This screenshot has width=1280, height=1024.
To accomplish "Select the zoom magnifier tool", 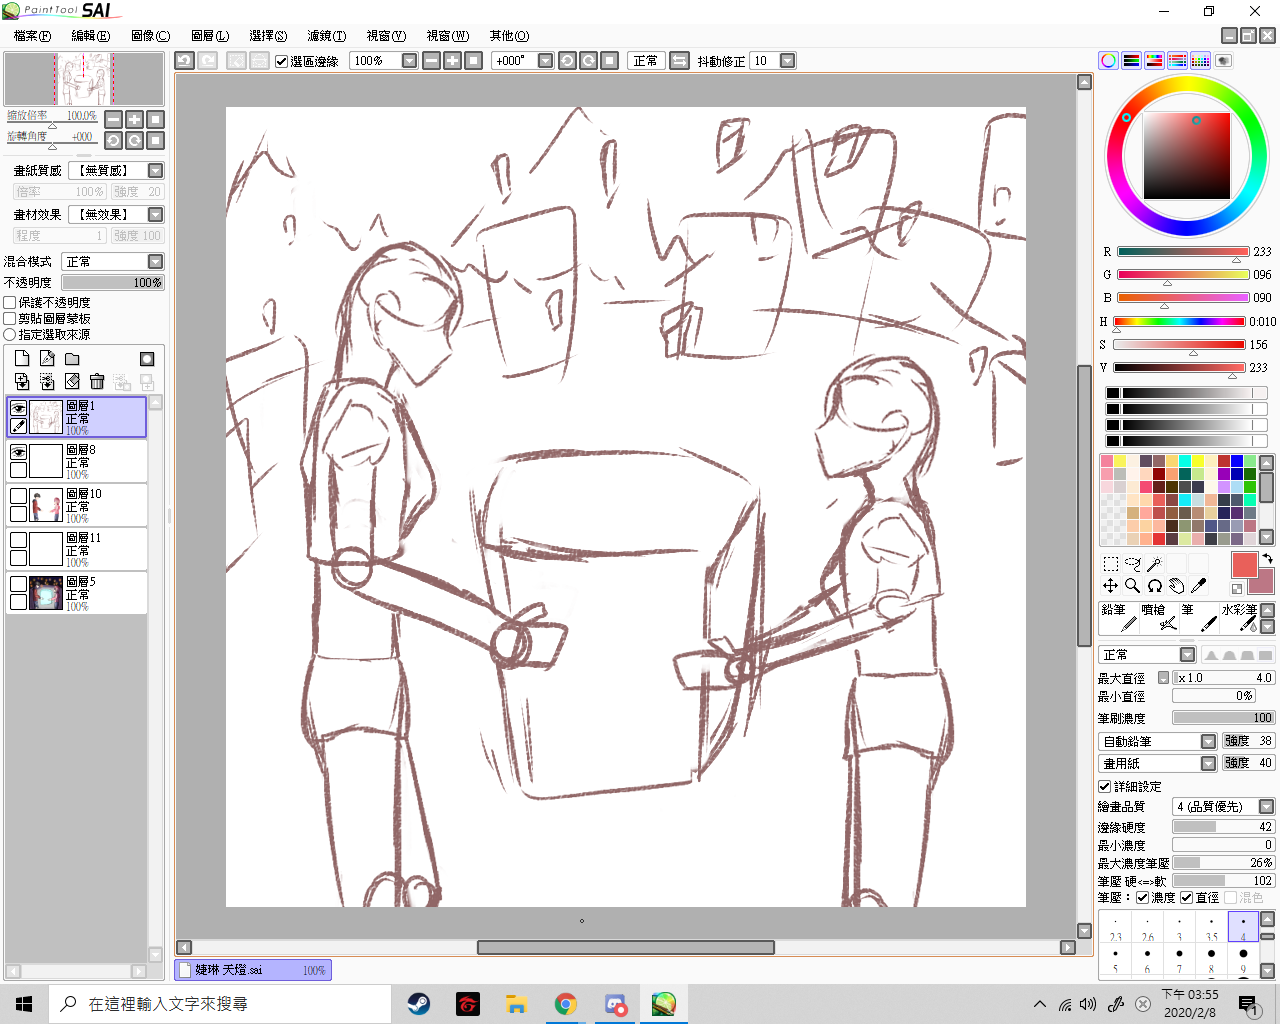I will 1132,586.
